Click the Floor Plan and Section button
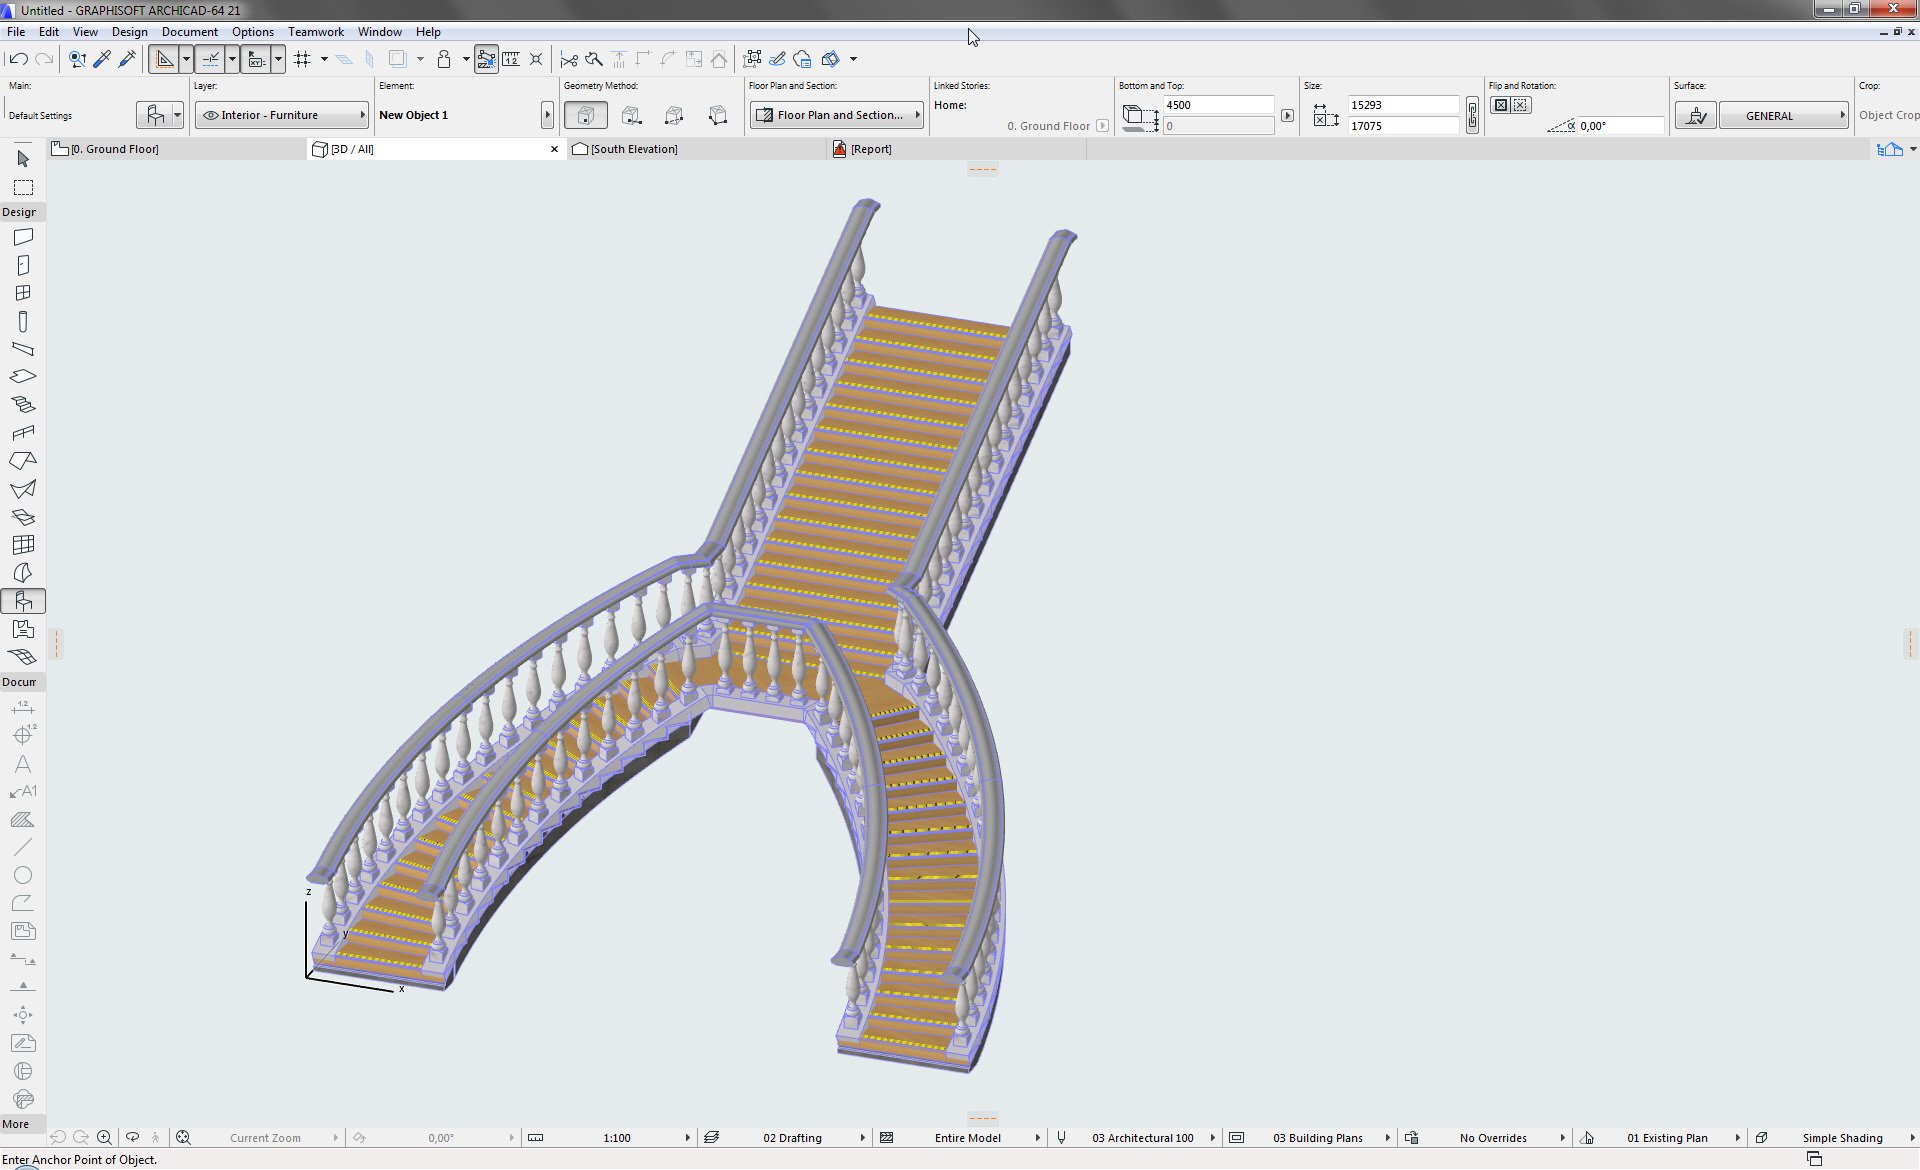The height and width of the screenshot is (1170, 1920). pos(836,115)
